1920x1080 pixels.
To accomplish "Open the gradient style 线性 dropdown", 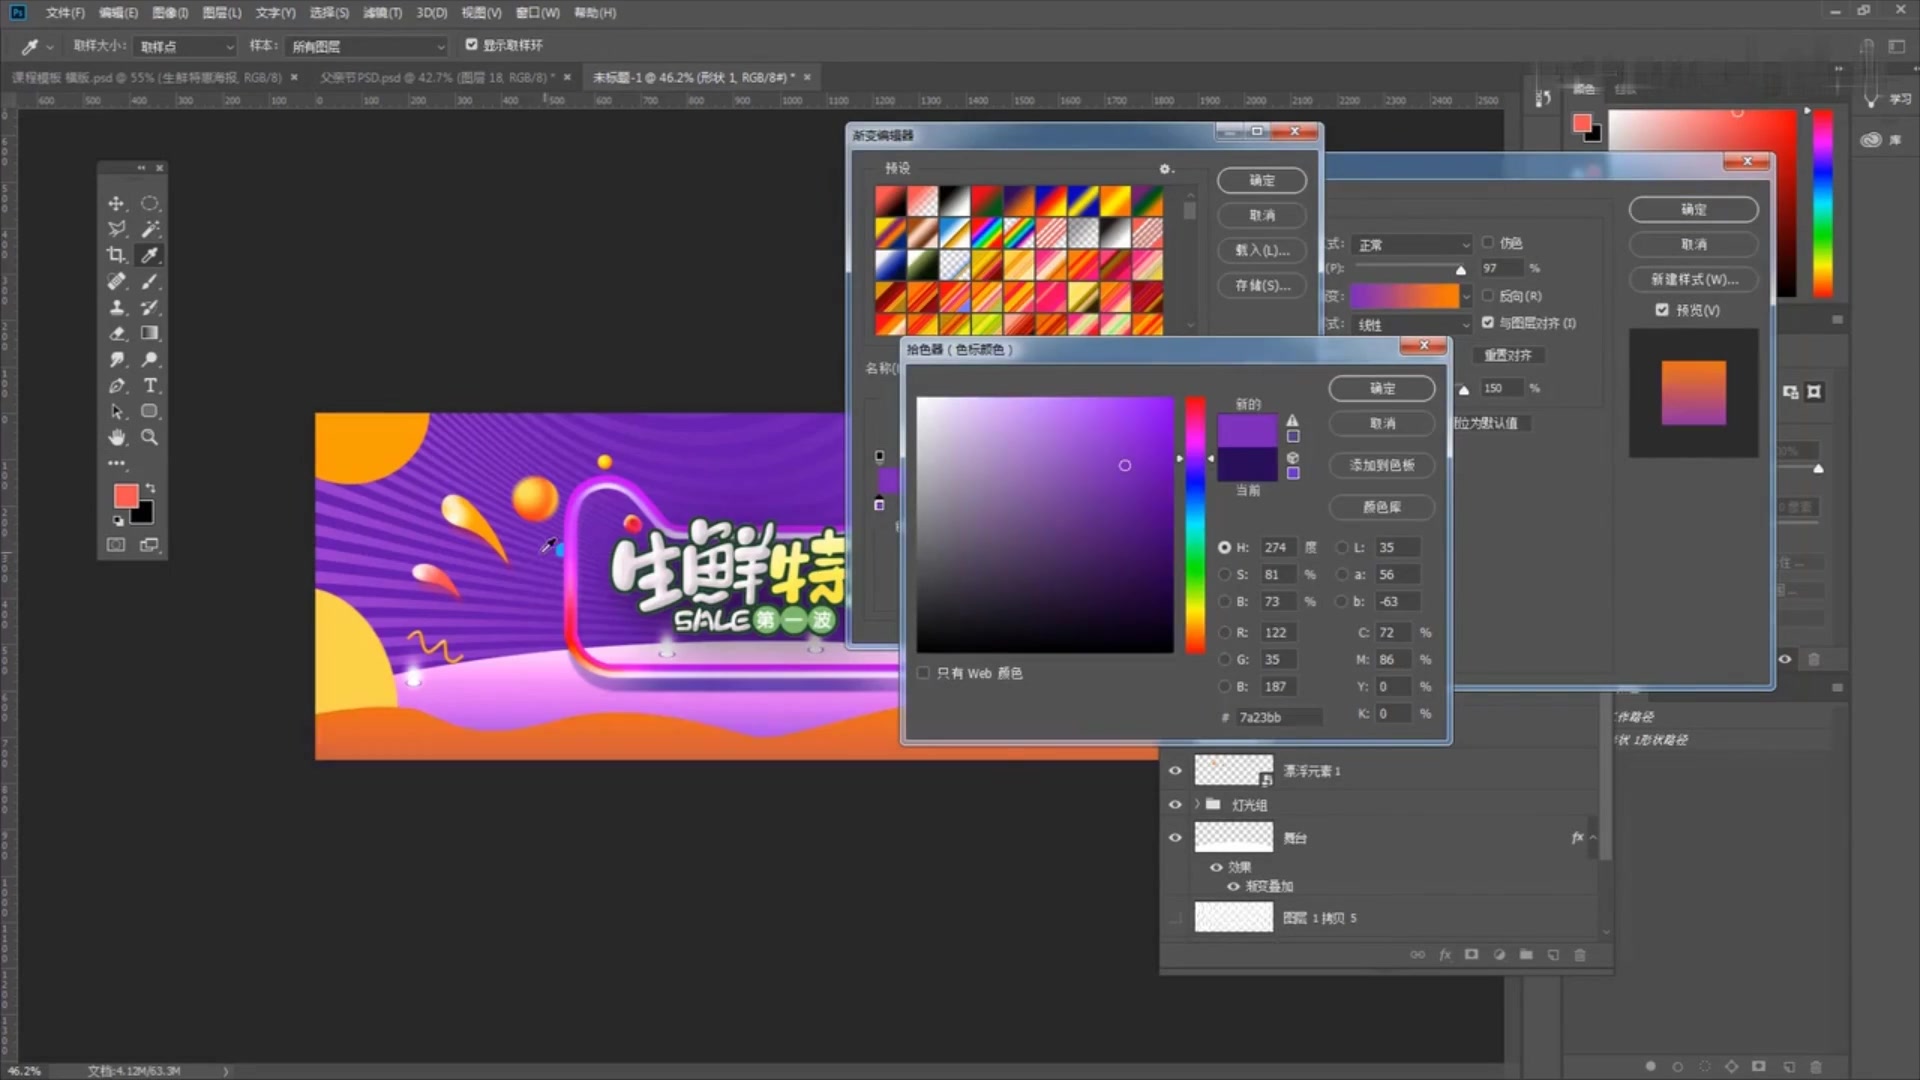I will coord(1412,325).
